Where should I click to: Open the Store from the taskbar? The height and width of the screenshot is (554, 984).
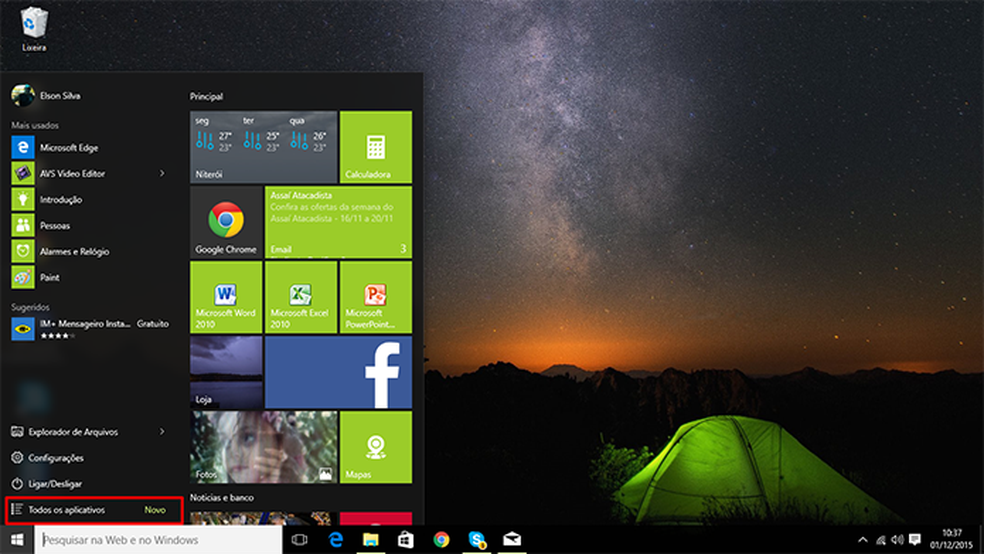point(406,540)
